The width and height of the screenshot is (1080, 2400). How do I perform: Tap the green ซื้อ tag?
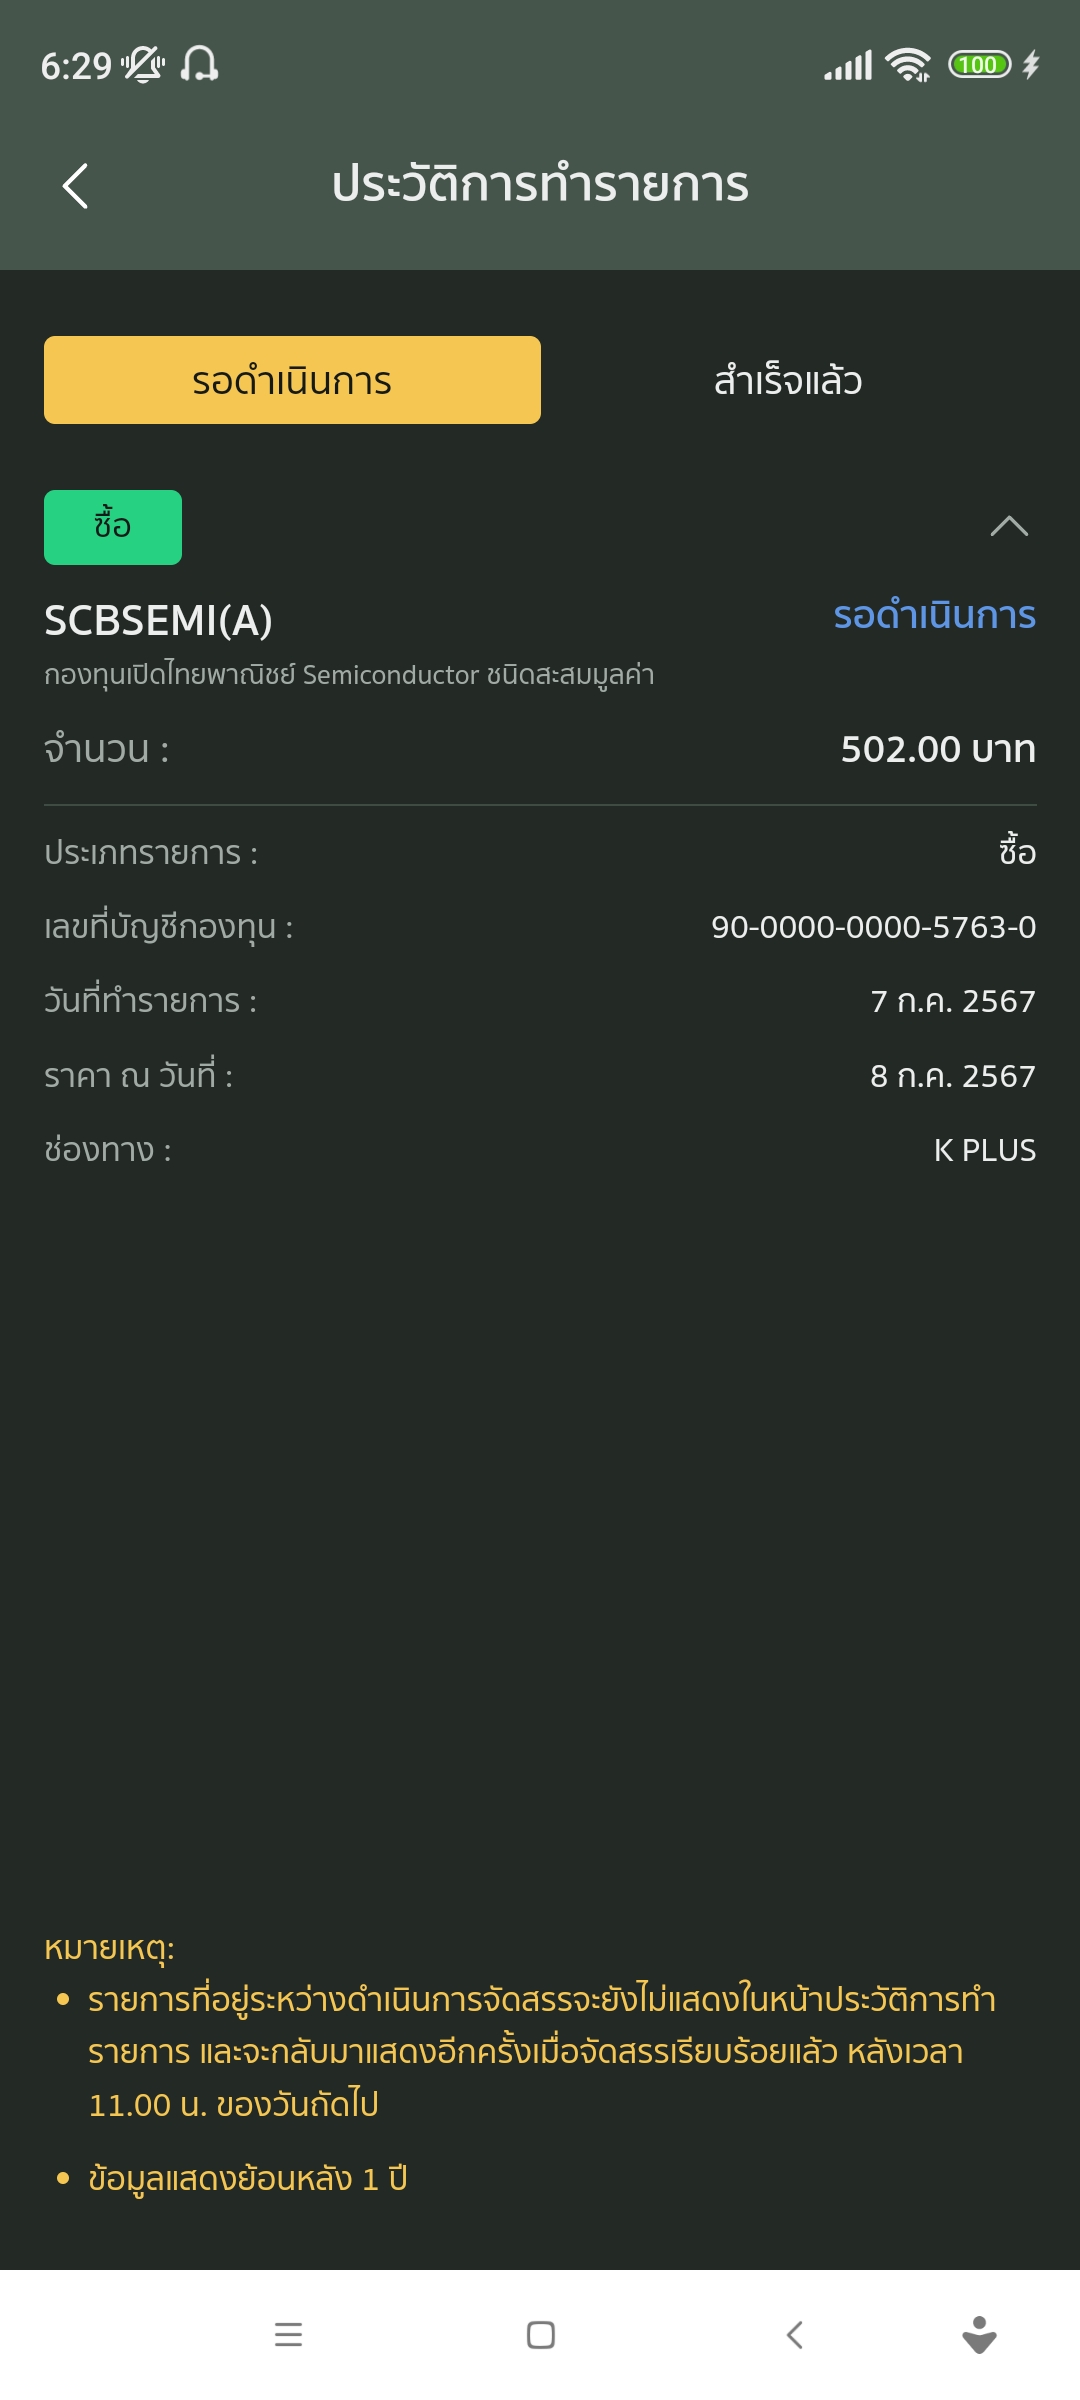pyautogui.click(x=113, y=527)
